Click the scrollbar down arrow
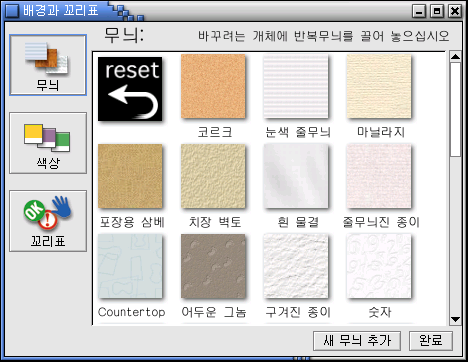The width and height of the screenshot is (468, 362). (455, 319)
